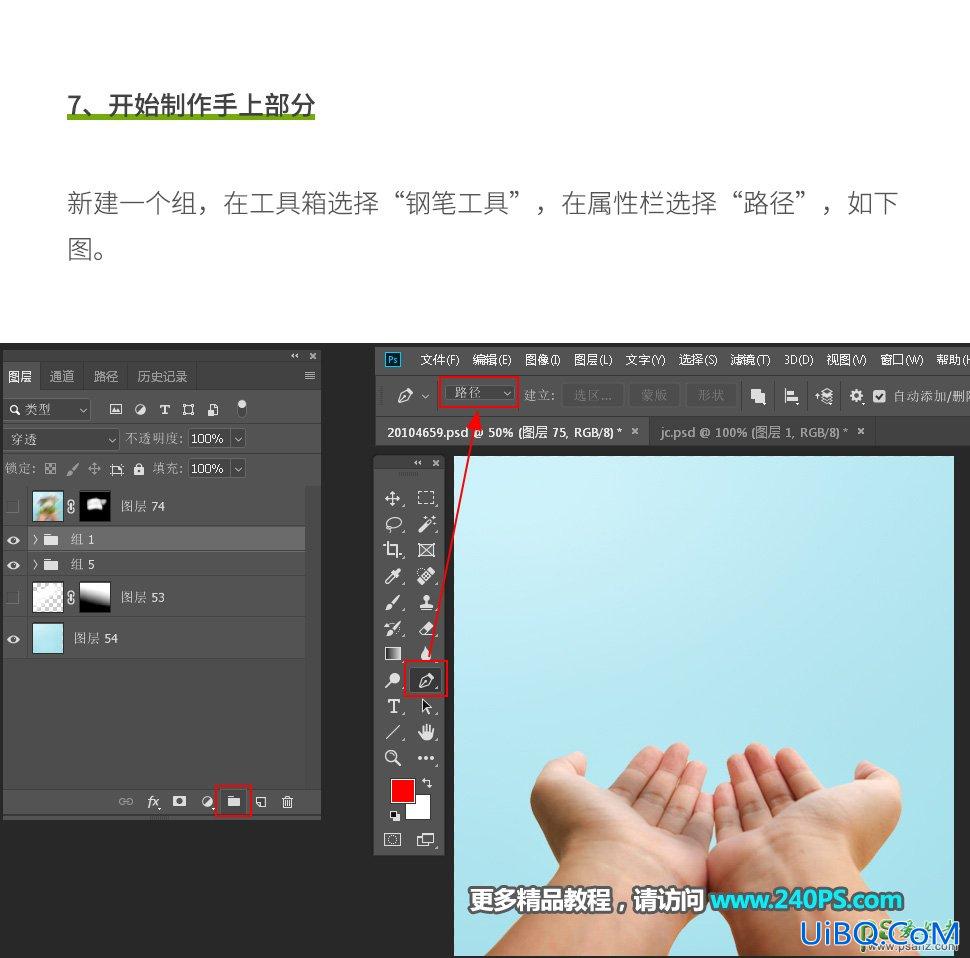
Task: Select the Gradient tool
Action: 392,654
